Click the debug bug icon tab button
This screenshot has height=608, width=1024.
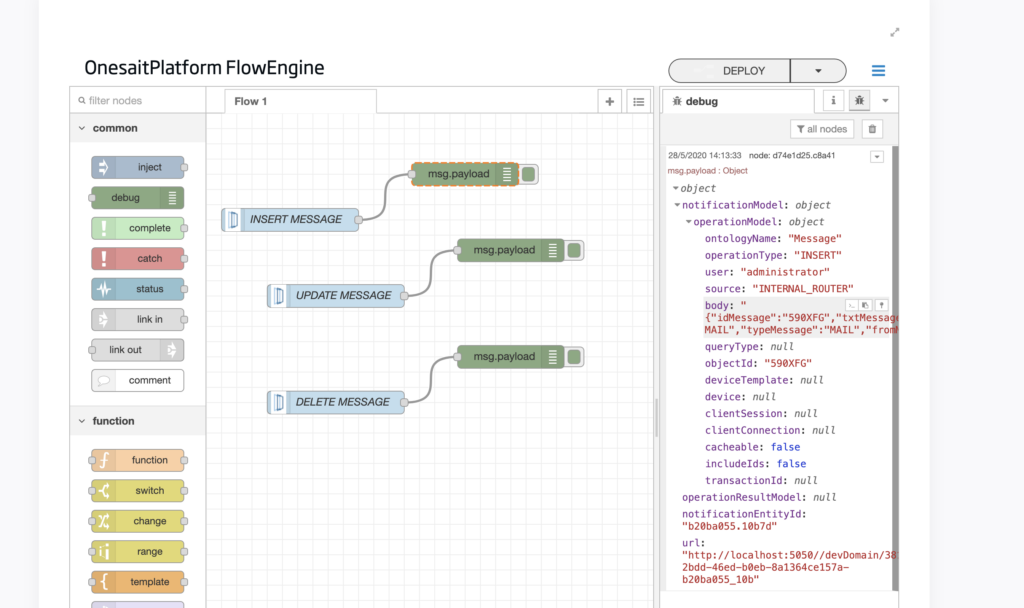tap(859, 101)
